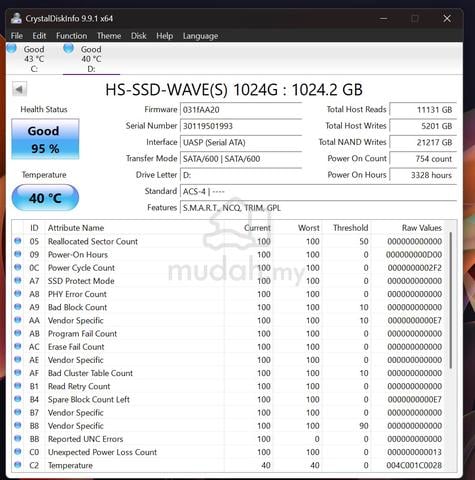Click status icon for SSD Protect Mode
This screenshot has width=475, height=480.
(18, 281)
